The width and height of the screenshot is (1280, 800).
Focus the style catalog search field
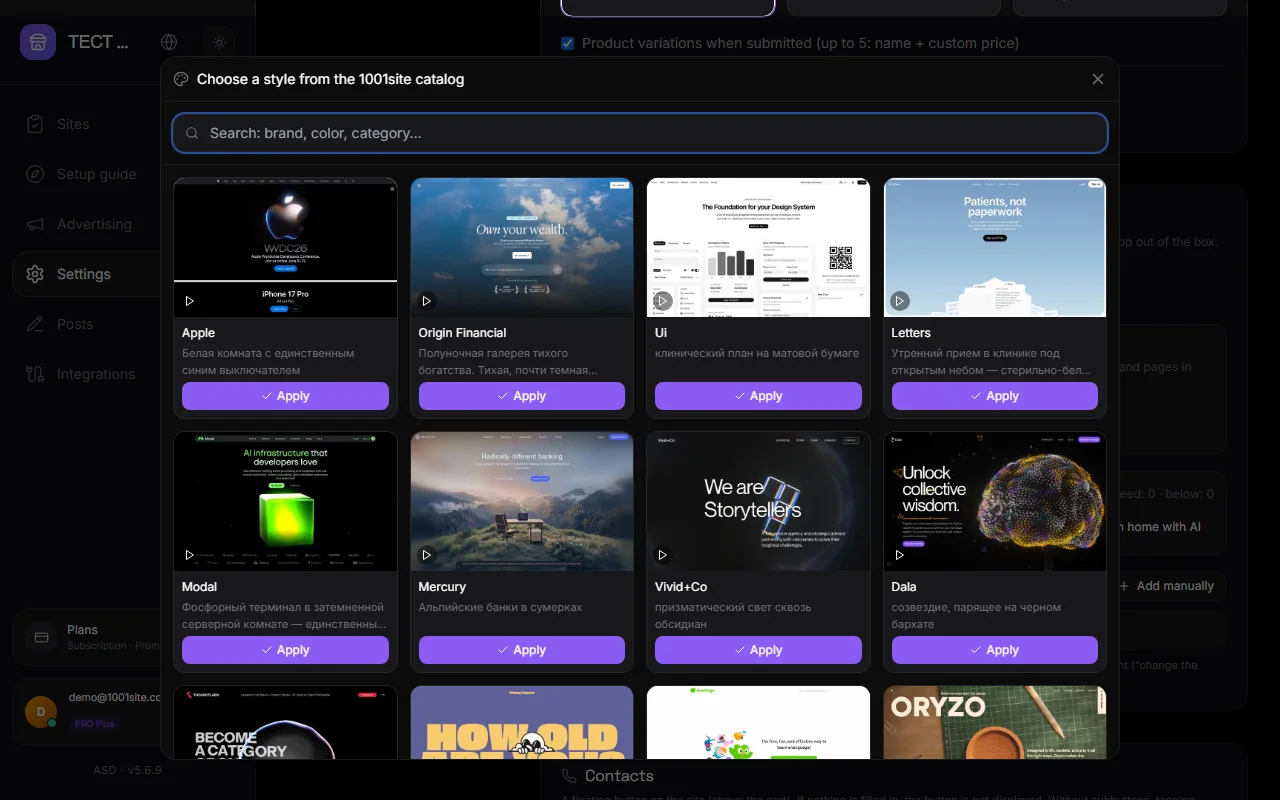640,133
